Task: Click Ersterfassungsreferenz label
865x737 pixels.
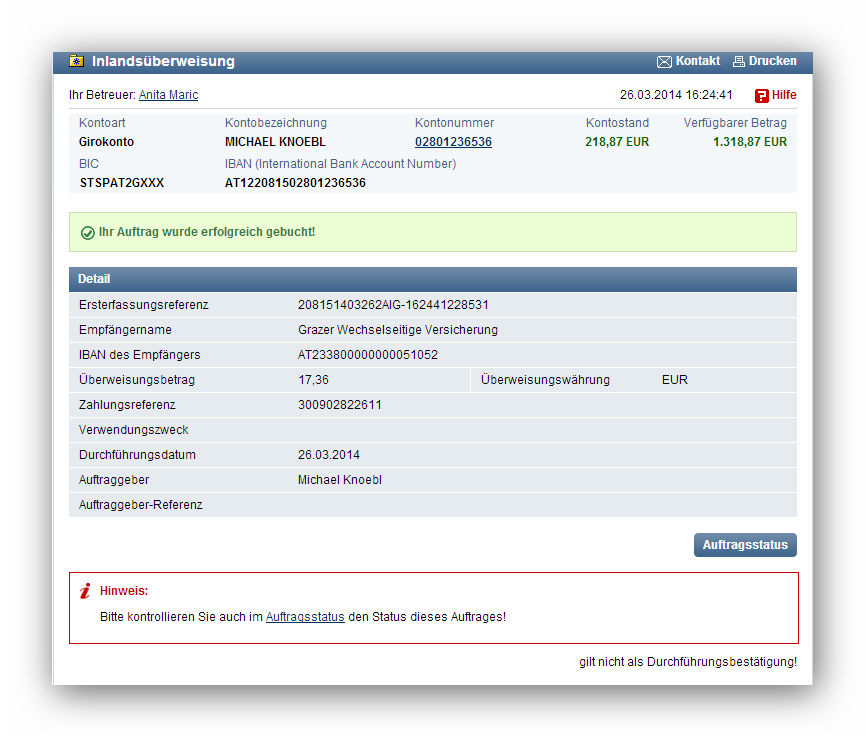Action: point(143,305)
